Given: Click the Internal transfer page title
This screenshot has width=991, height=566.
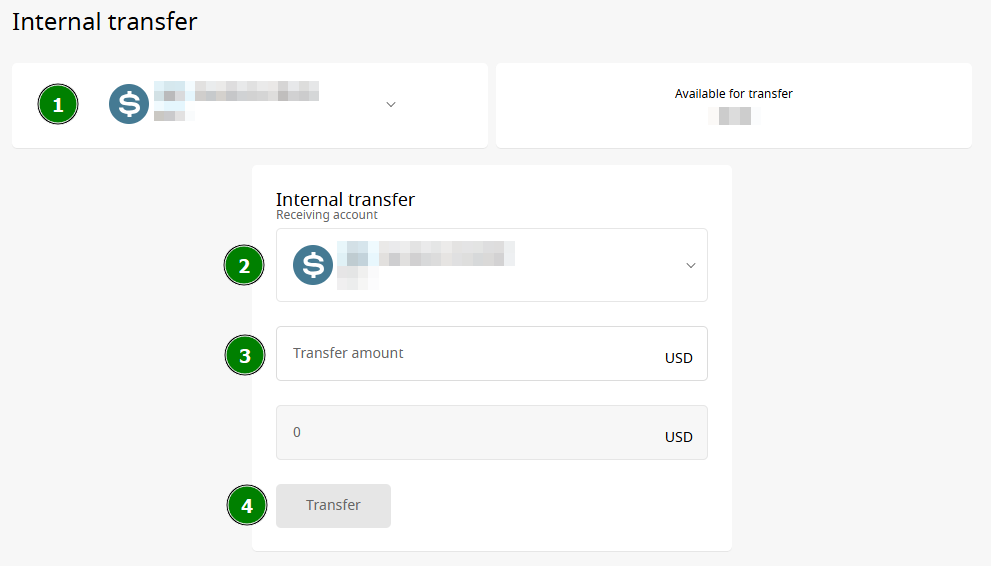Looking at the screenshot, I should pyautogui.click(x=105, y=21).
